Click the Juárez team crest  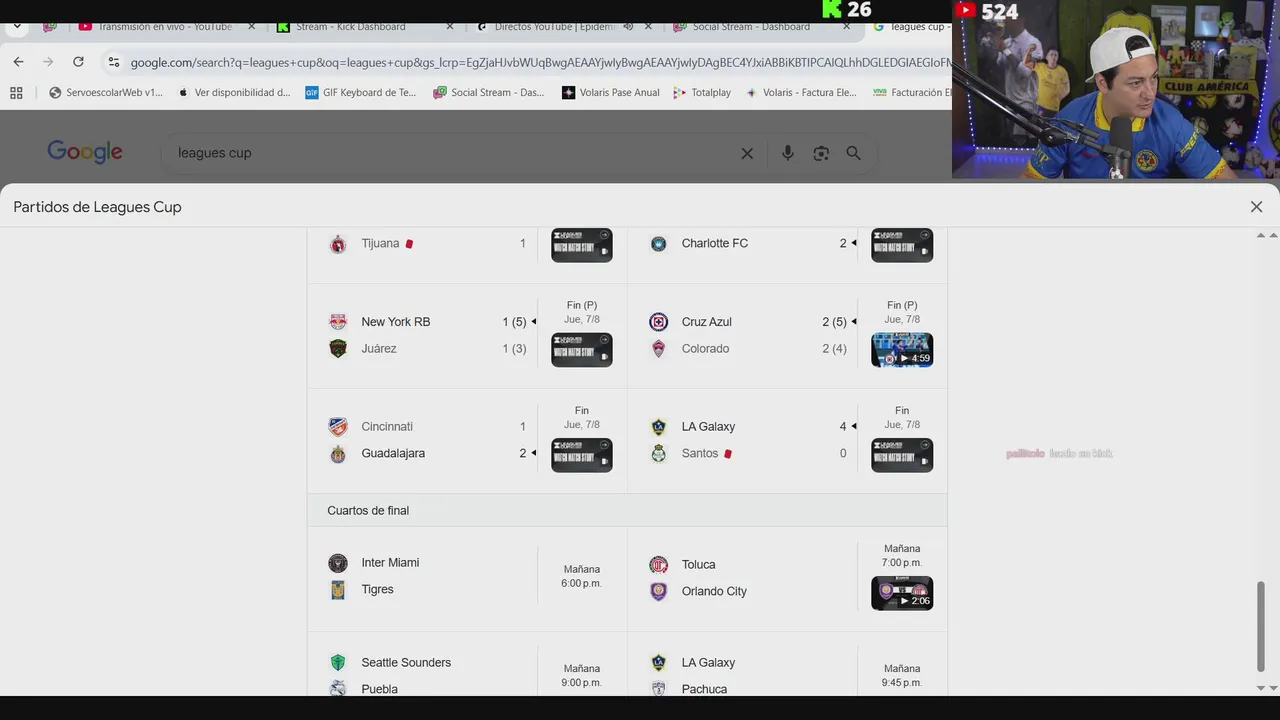pyautogui.click(x=338, y=349)
